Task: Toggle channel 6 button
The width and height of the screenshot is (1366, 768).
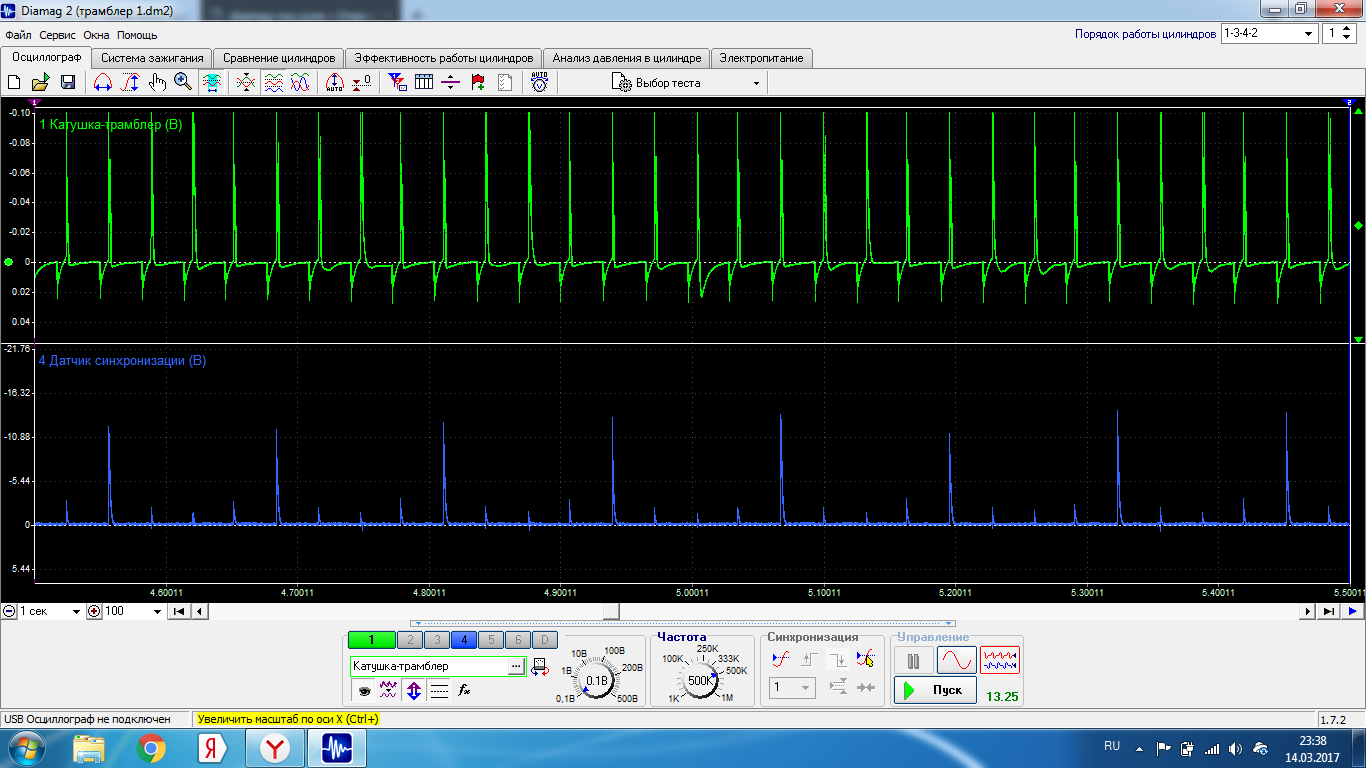Action: pyautogui.click(x=518, y=640)
